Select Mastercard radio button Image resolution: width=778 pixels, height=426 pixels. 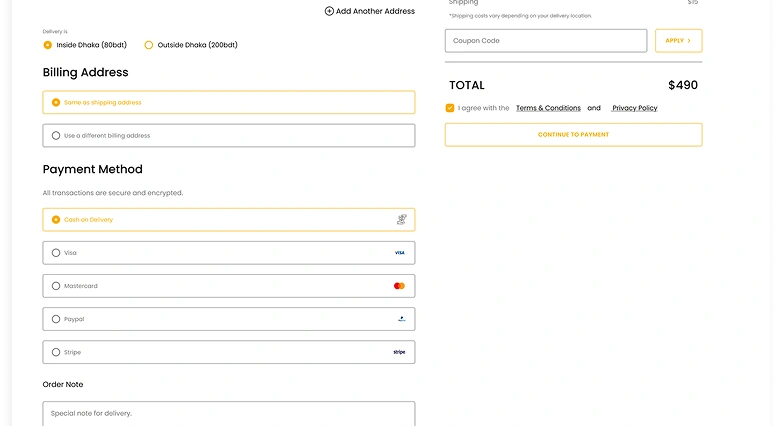click(x=56, y=286)
